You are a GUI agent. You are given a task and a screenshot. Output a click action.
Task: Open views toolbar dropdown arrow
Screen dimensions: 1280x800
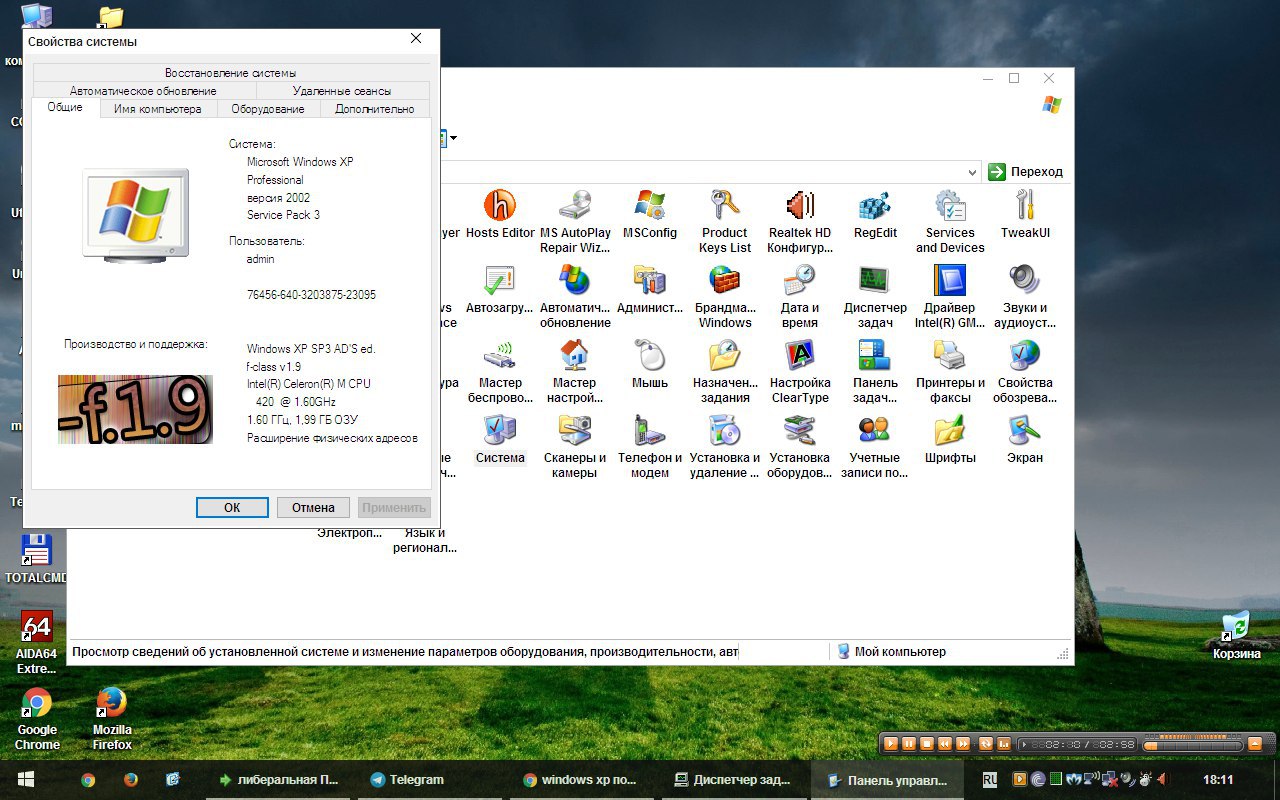[x=454, y=138]
